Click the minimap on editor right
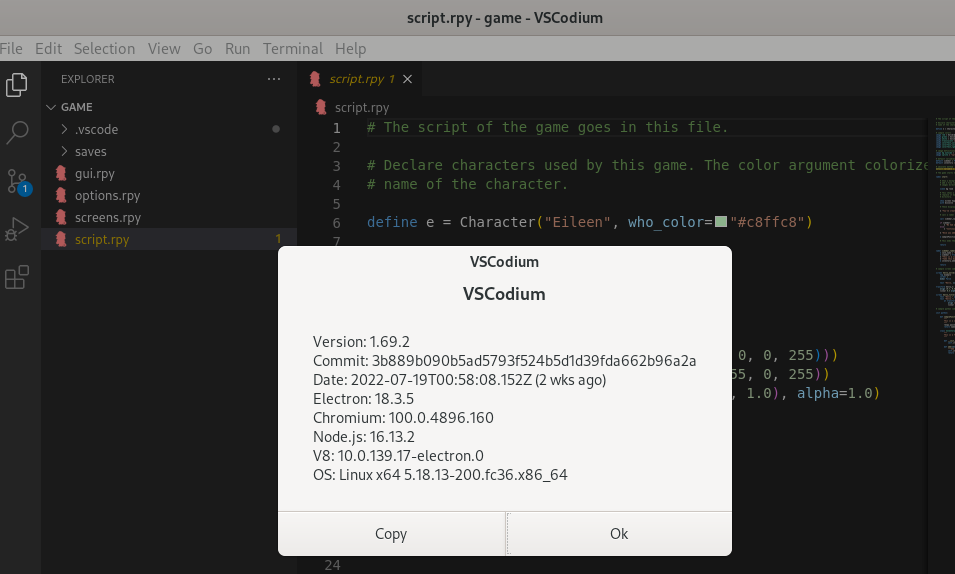 [945, 238]
